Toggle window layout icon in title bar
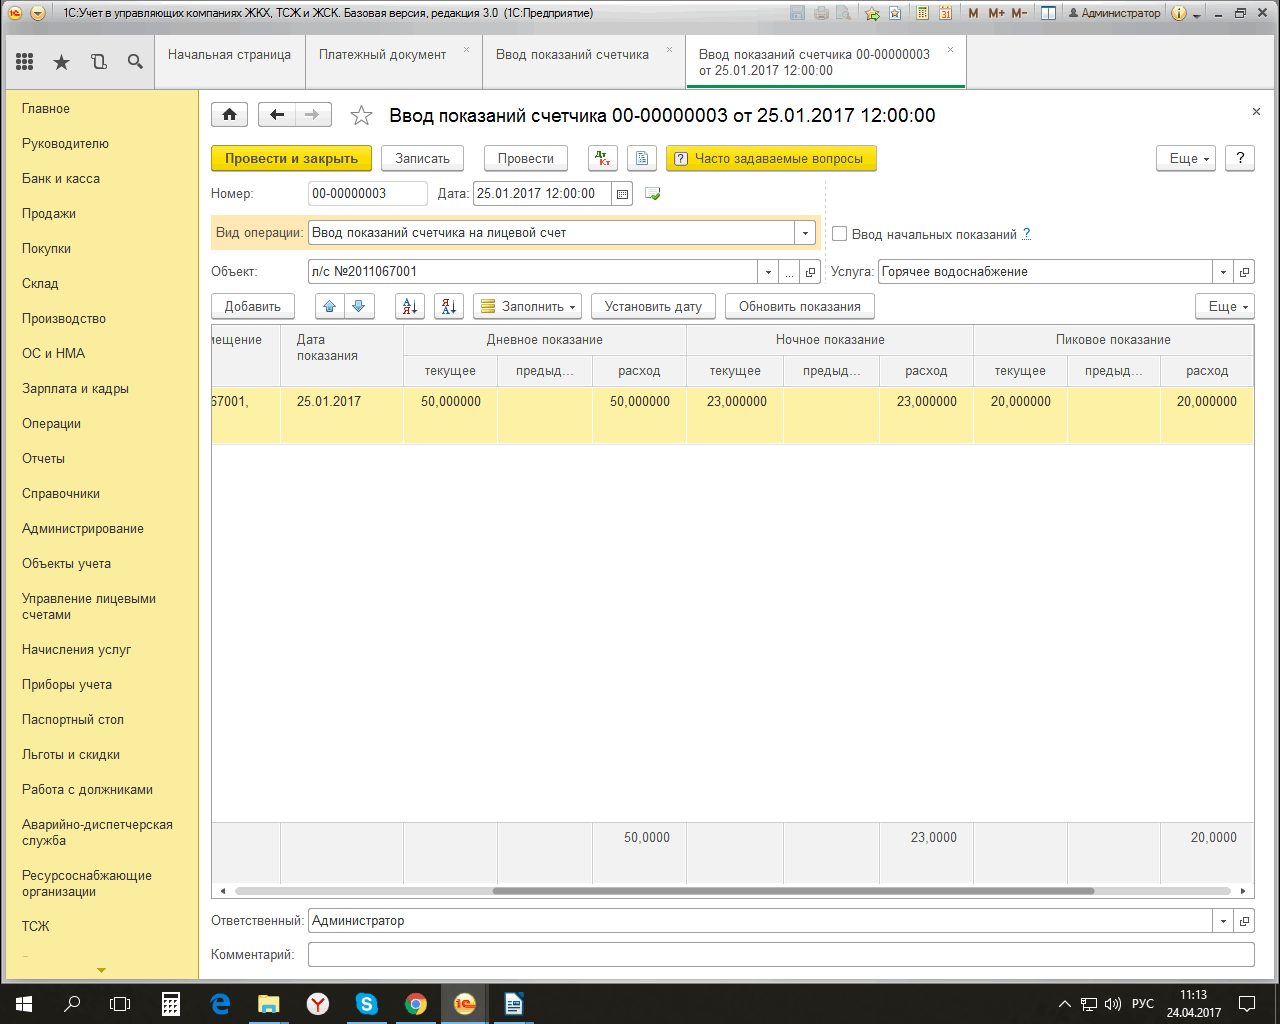This screenshot has width=1280, height=1024. click(1048, 13)
